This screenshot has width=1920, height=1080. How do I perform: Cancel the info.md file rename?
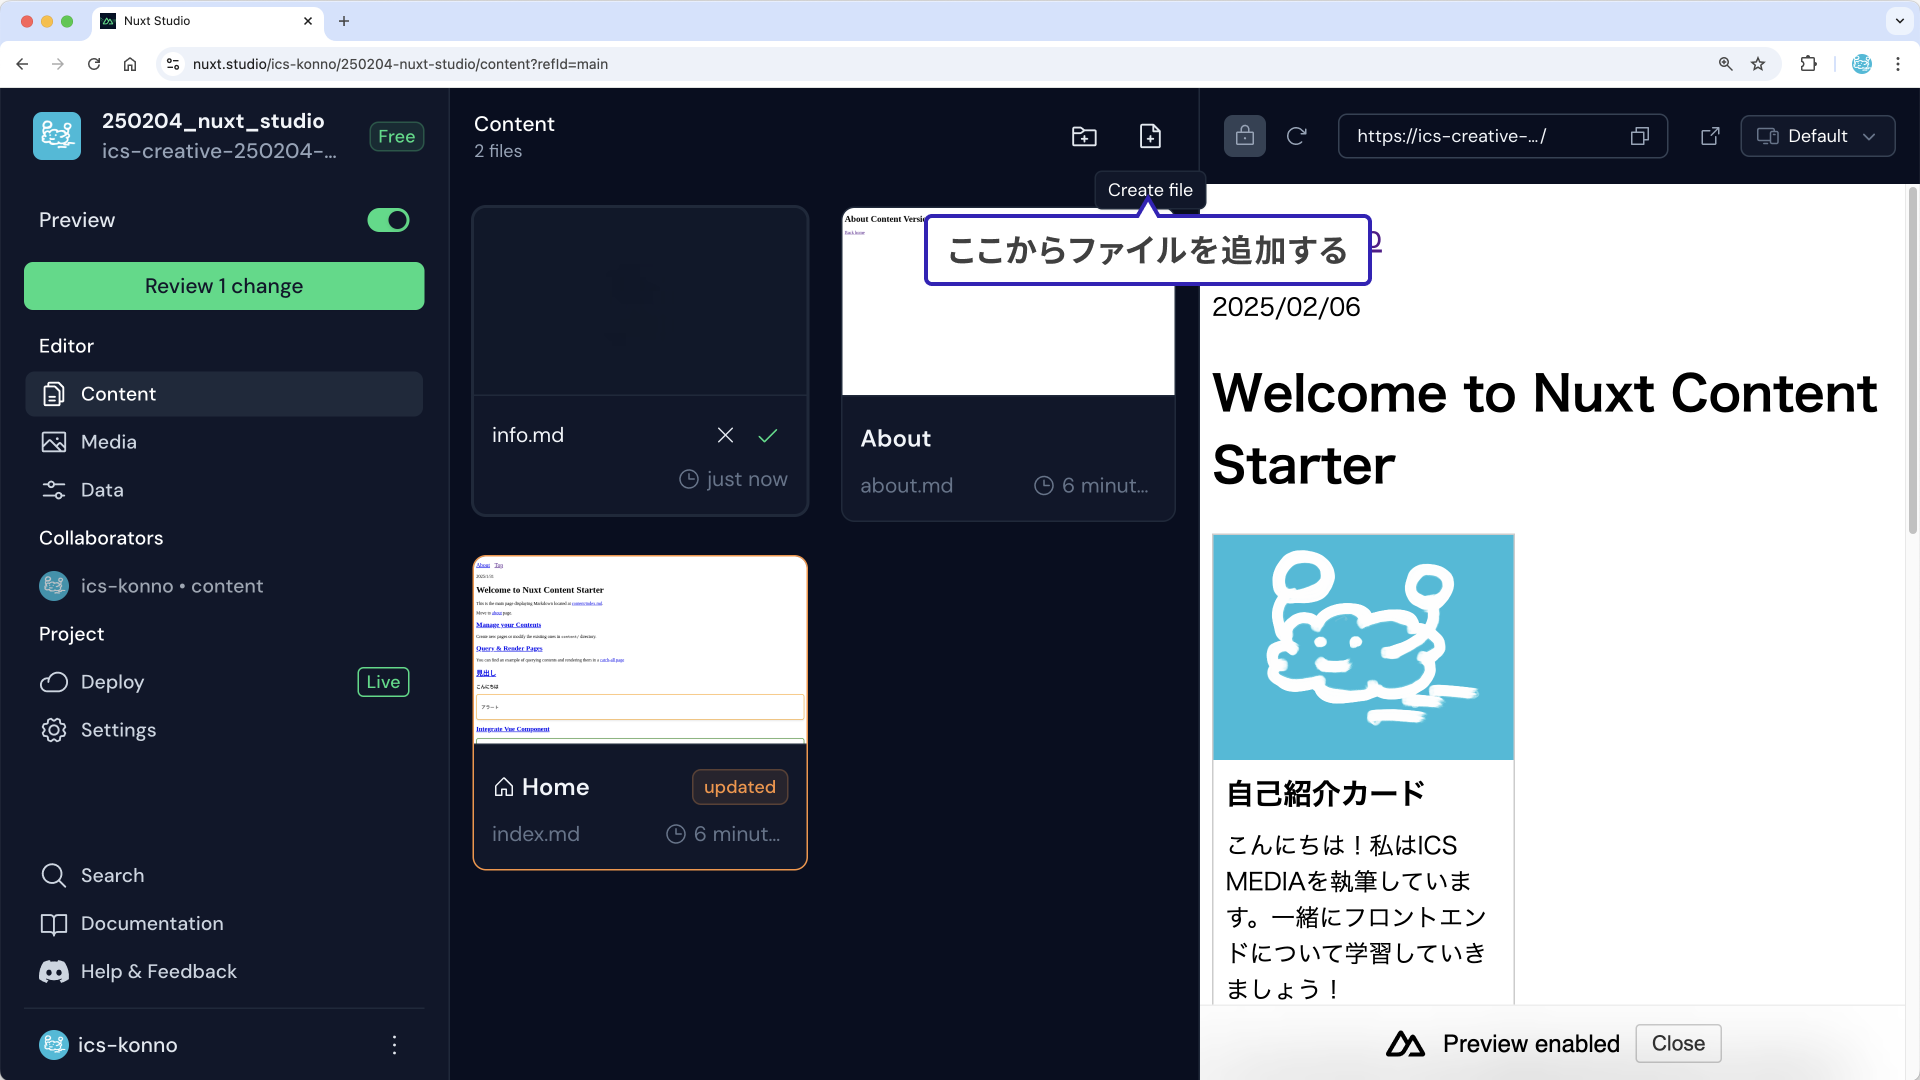[x=726, y=435]
